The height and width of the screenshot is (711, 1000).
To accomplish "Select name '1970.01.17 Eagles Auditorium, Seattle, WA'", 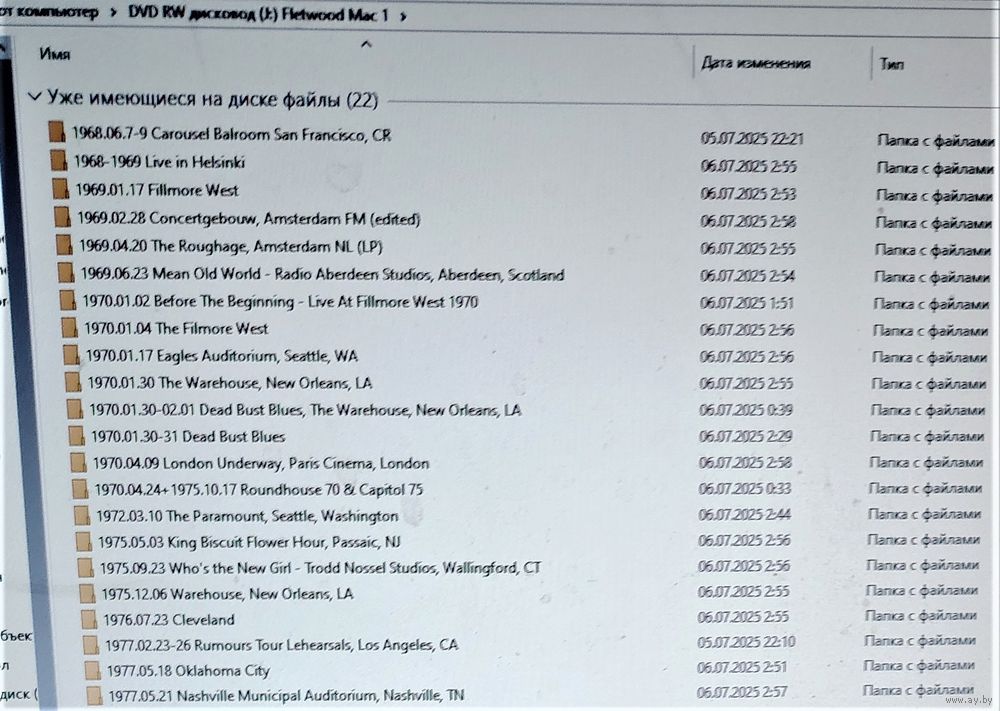I will coord(222,356).
